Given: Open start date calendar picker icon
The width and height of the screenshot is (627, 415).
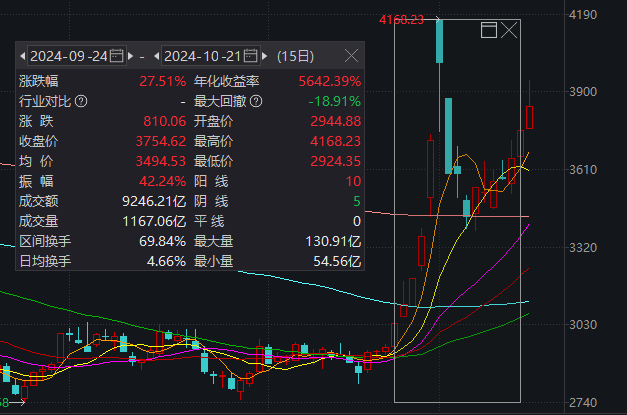Looking at the screenshot, I should 116,56.
